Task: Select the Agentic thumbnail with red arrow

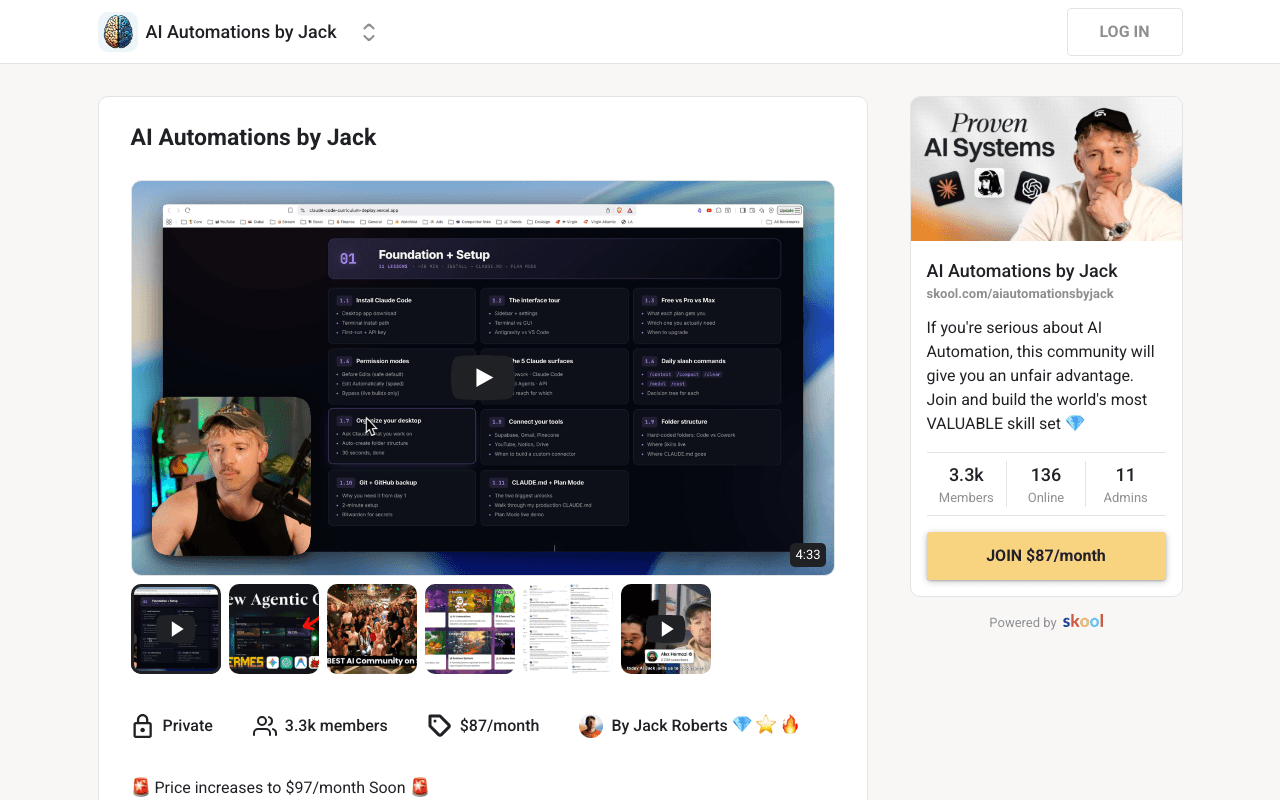Action: point(274,629)
